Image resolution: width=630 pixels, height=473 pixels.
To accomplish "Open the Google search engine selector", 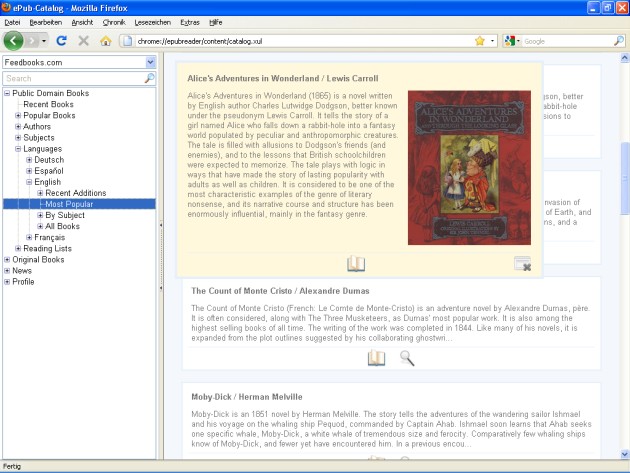I will click(x=512, y=41).
